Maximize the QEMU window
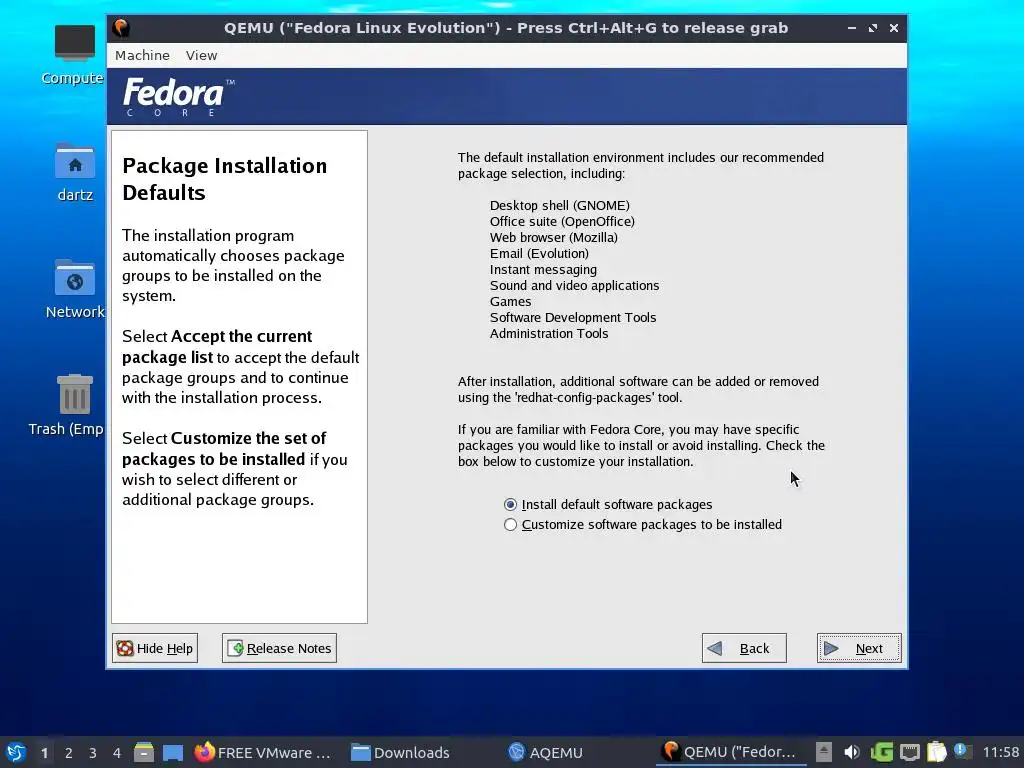The height and width of the screenshot is (768, 1024). (x=873, y=28)
